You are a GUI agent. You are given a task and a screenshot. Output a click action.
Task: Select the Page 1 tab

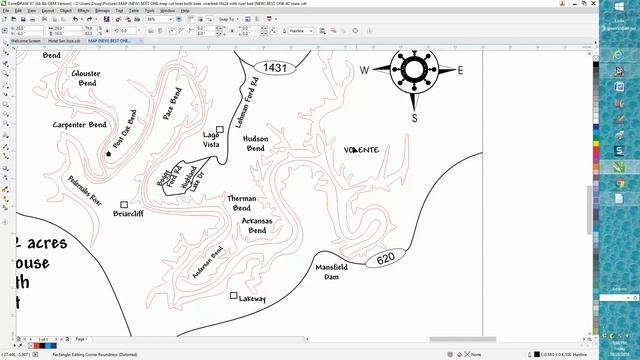pyautogui.click(x=81, y=339)
